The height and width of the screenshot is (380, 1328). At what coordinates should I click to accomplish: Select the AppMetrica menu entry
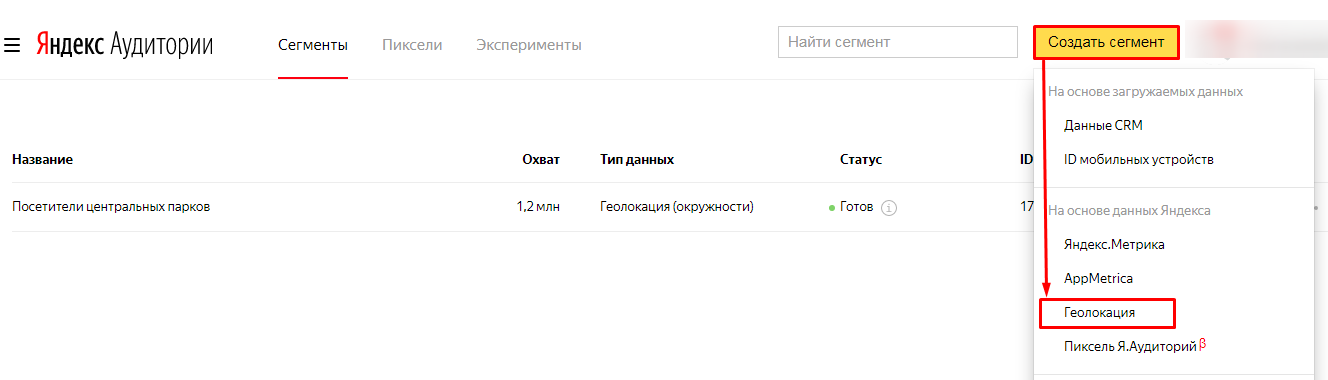pyautogui.click(x=1098, y=278)
